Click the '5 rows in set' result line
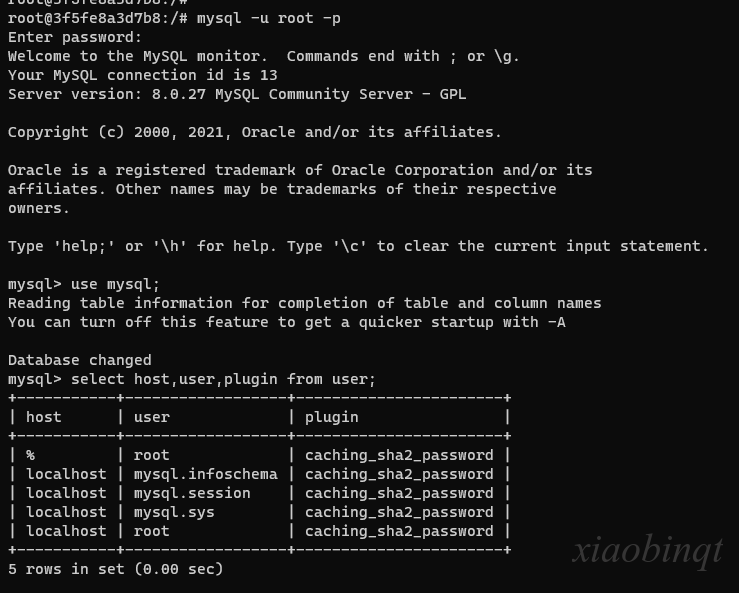The width and height of the screenshot is (739, 593). pos(115,569)
